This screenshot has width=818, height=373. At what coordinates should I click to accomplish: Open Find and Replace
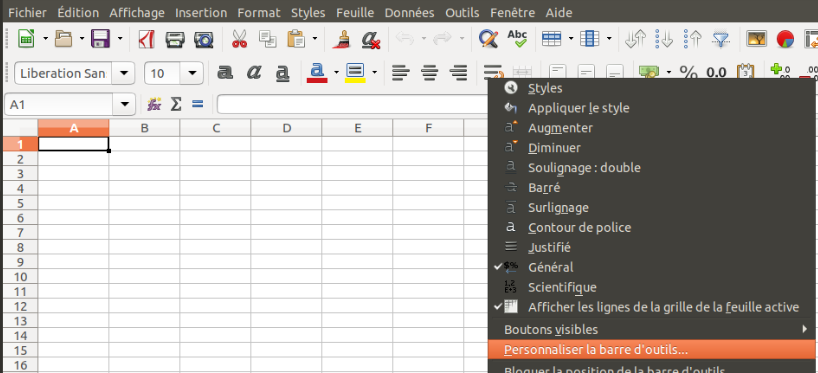click(488, 39)
